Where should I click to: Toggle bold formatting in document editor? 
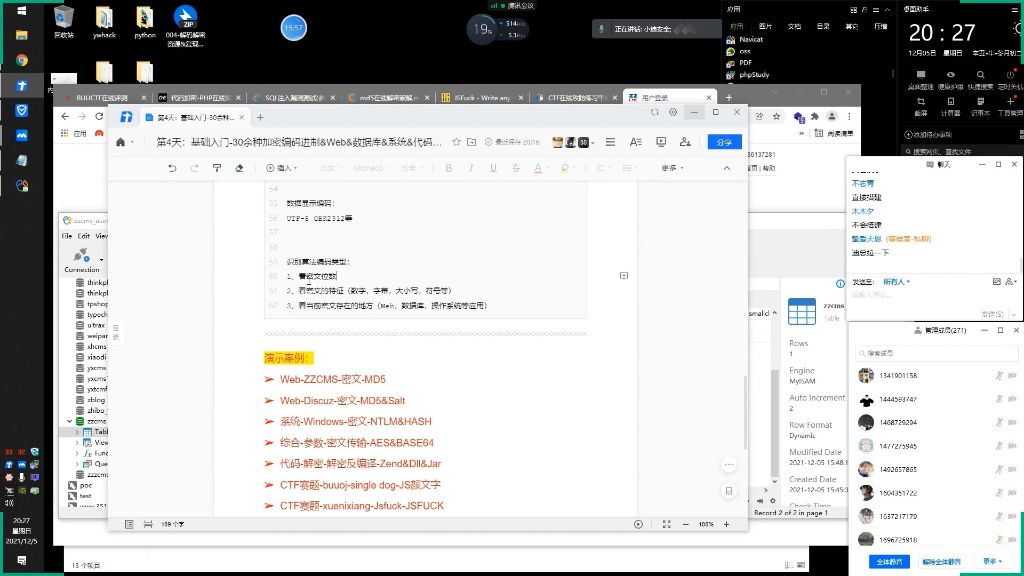449,168
